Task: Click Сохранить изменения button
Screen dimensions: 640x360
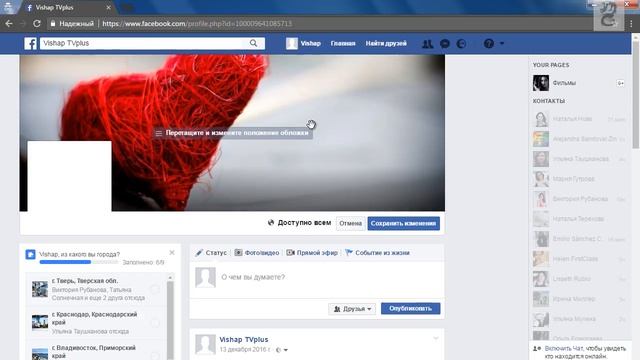Action: coord(403,223)
